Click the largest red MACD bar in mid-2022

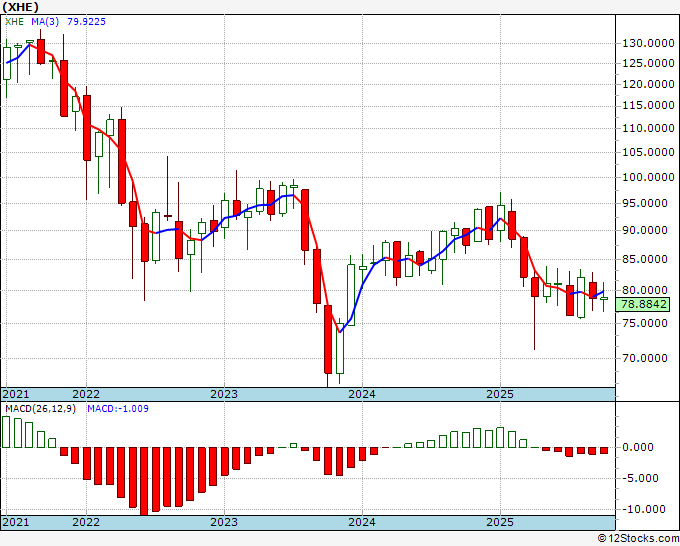click(144, 481)
